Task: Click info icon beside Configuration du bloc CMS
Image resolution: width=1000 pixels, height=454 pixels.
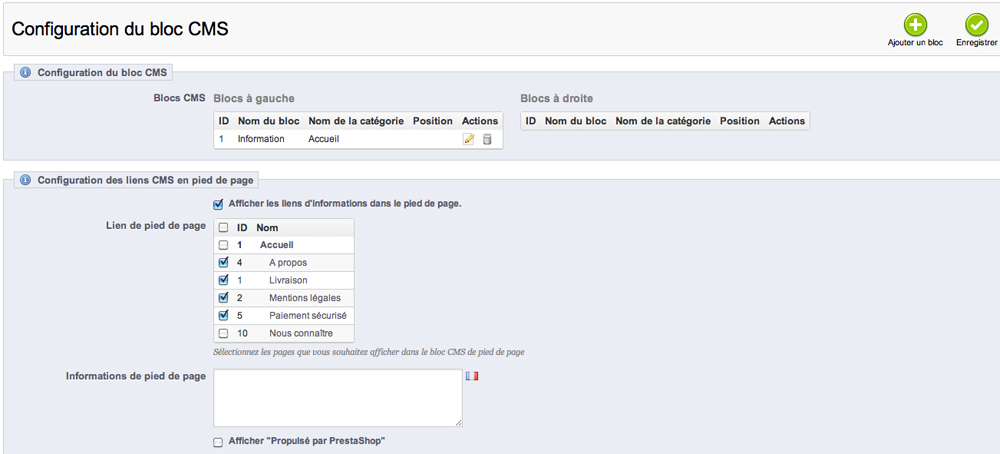Action: [x=26, y=73]
